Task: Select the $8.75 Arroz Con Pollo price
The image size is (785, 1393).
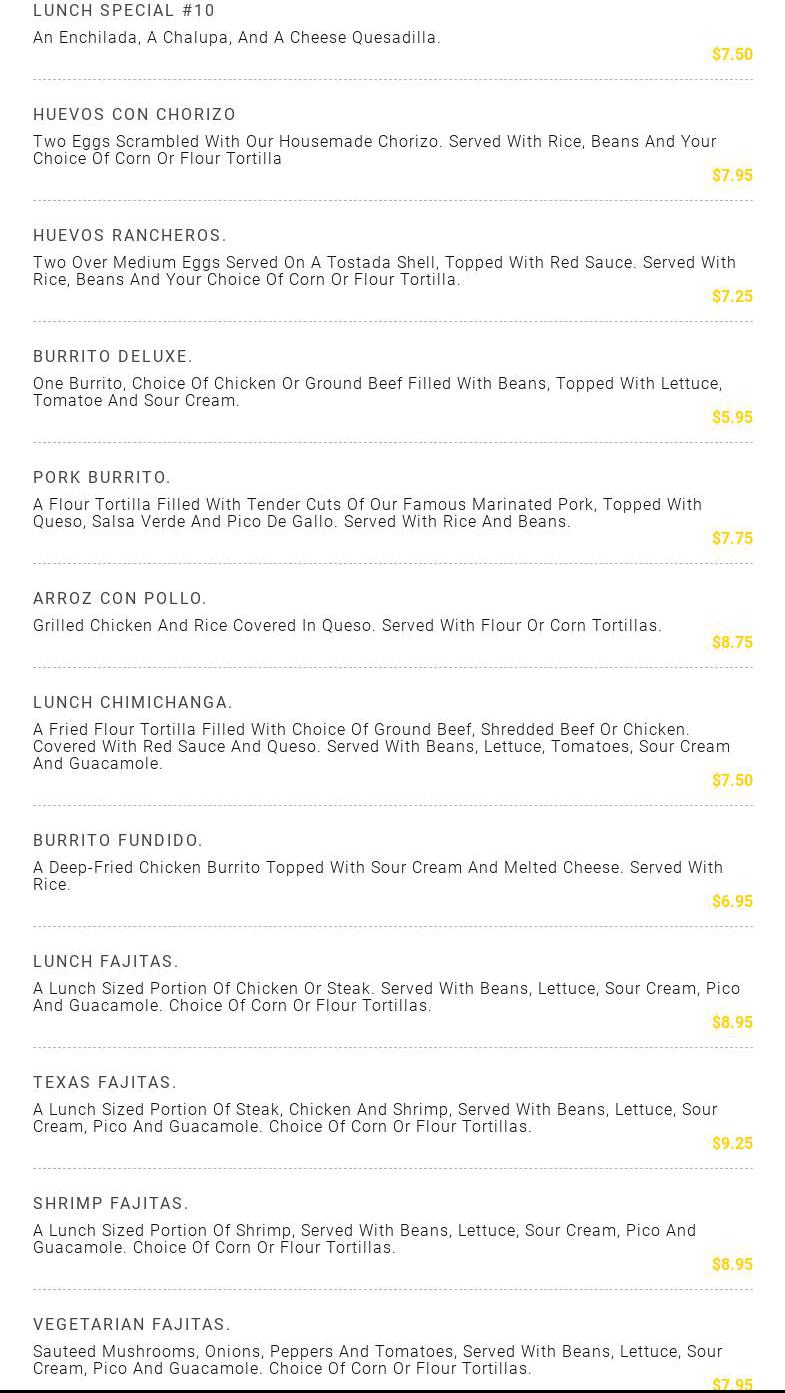Action: coord(732,642)
